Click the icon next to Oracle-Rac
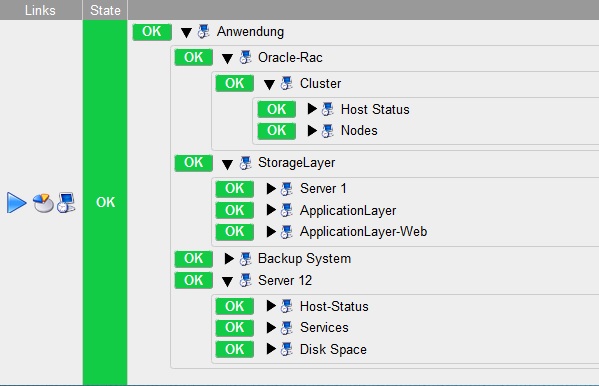 click(x=246, y=57)
